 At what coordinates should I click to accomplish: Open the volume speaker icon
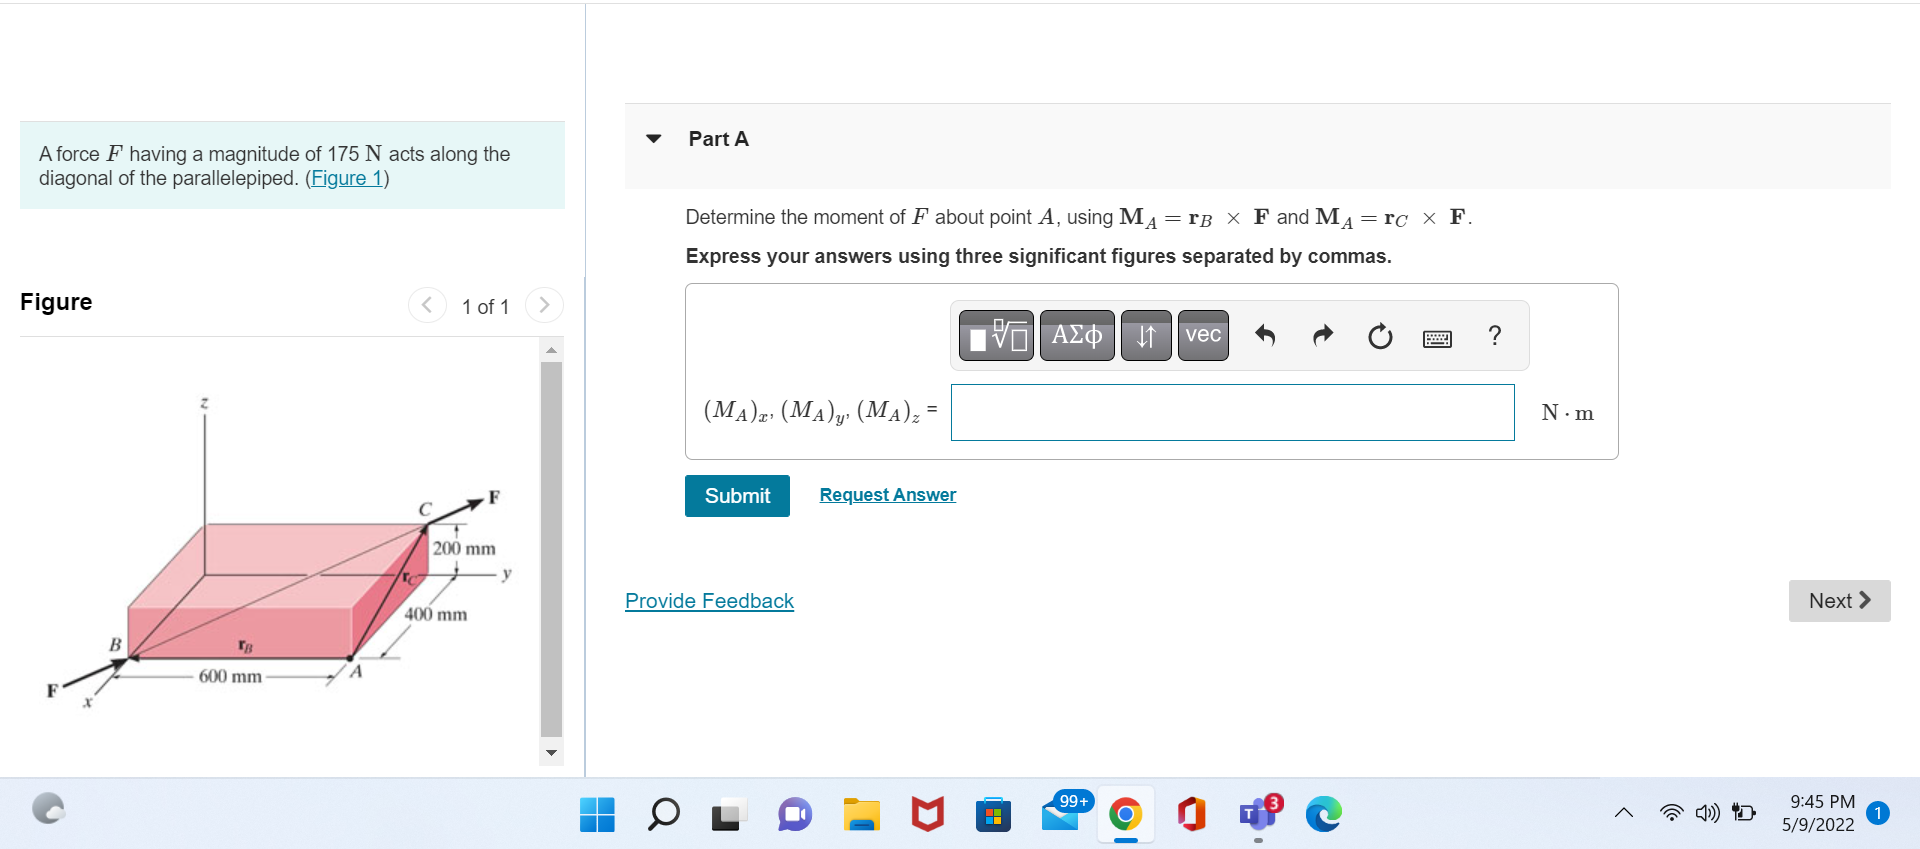tap(1707, 813)
